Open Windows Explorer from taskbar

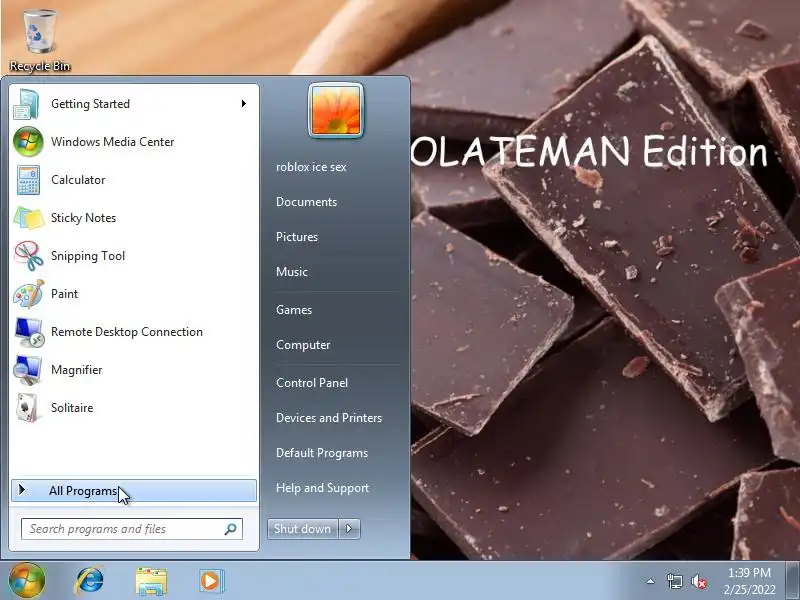point(151,581)
